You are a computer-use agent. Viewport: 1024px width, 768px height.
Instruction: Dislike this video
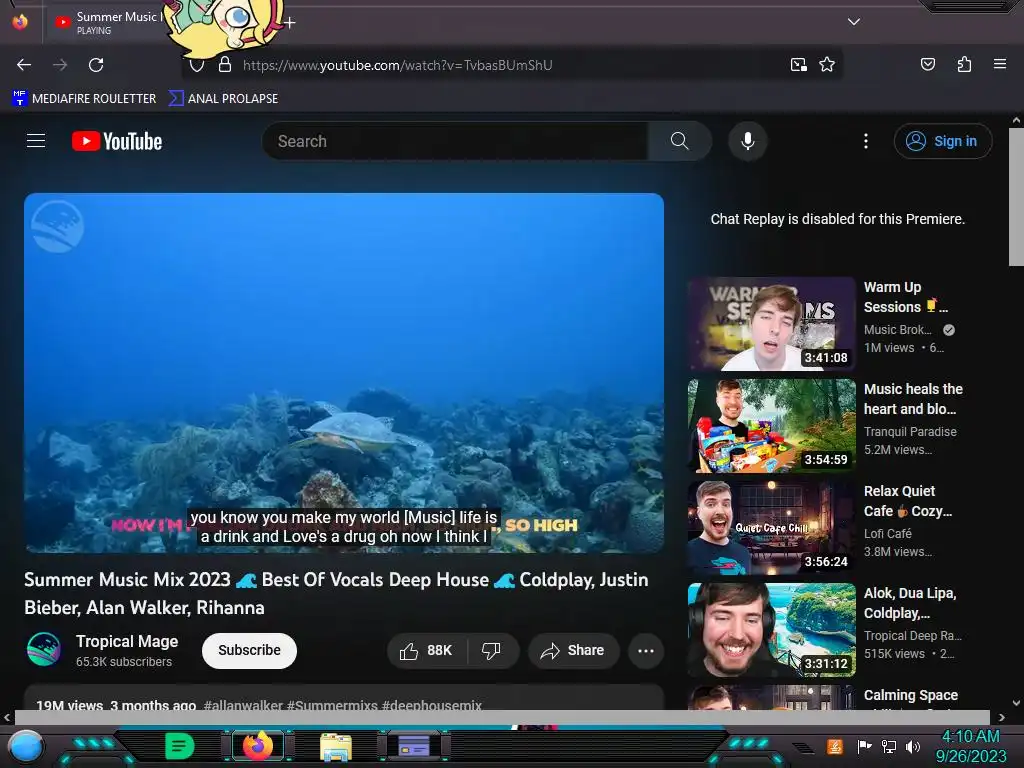[492, 650]
